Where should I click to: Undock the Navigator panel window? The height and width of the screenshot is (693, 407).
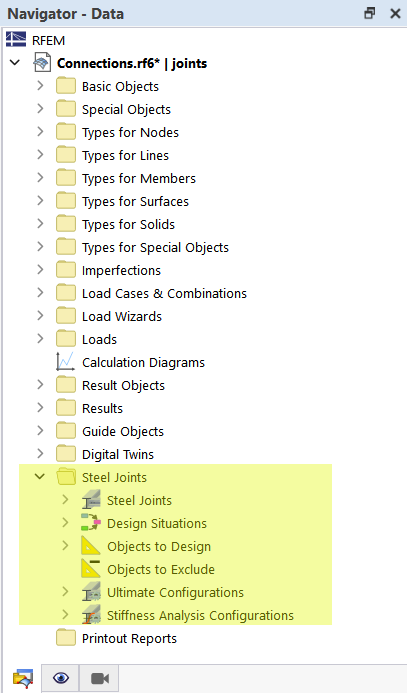(x=369, y=13)
